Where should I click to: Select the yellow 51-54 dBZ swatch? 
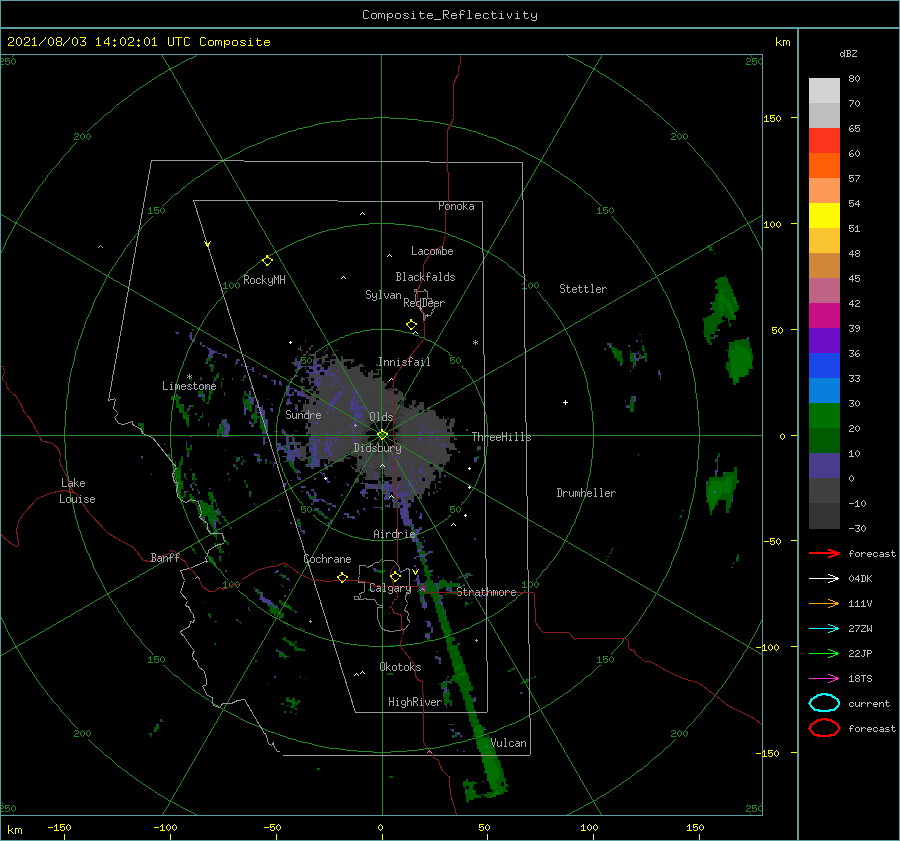pos(824,216)
